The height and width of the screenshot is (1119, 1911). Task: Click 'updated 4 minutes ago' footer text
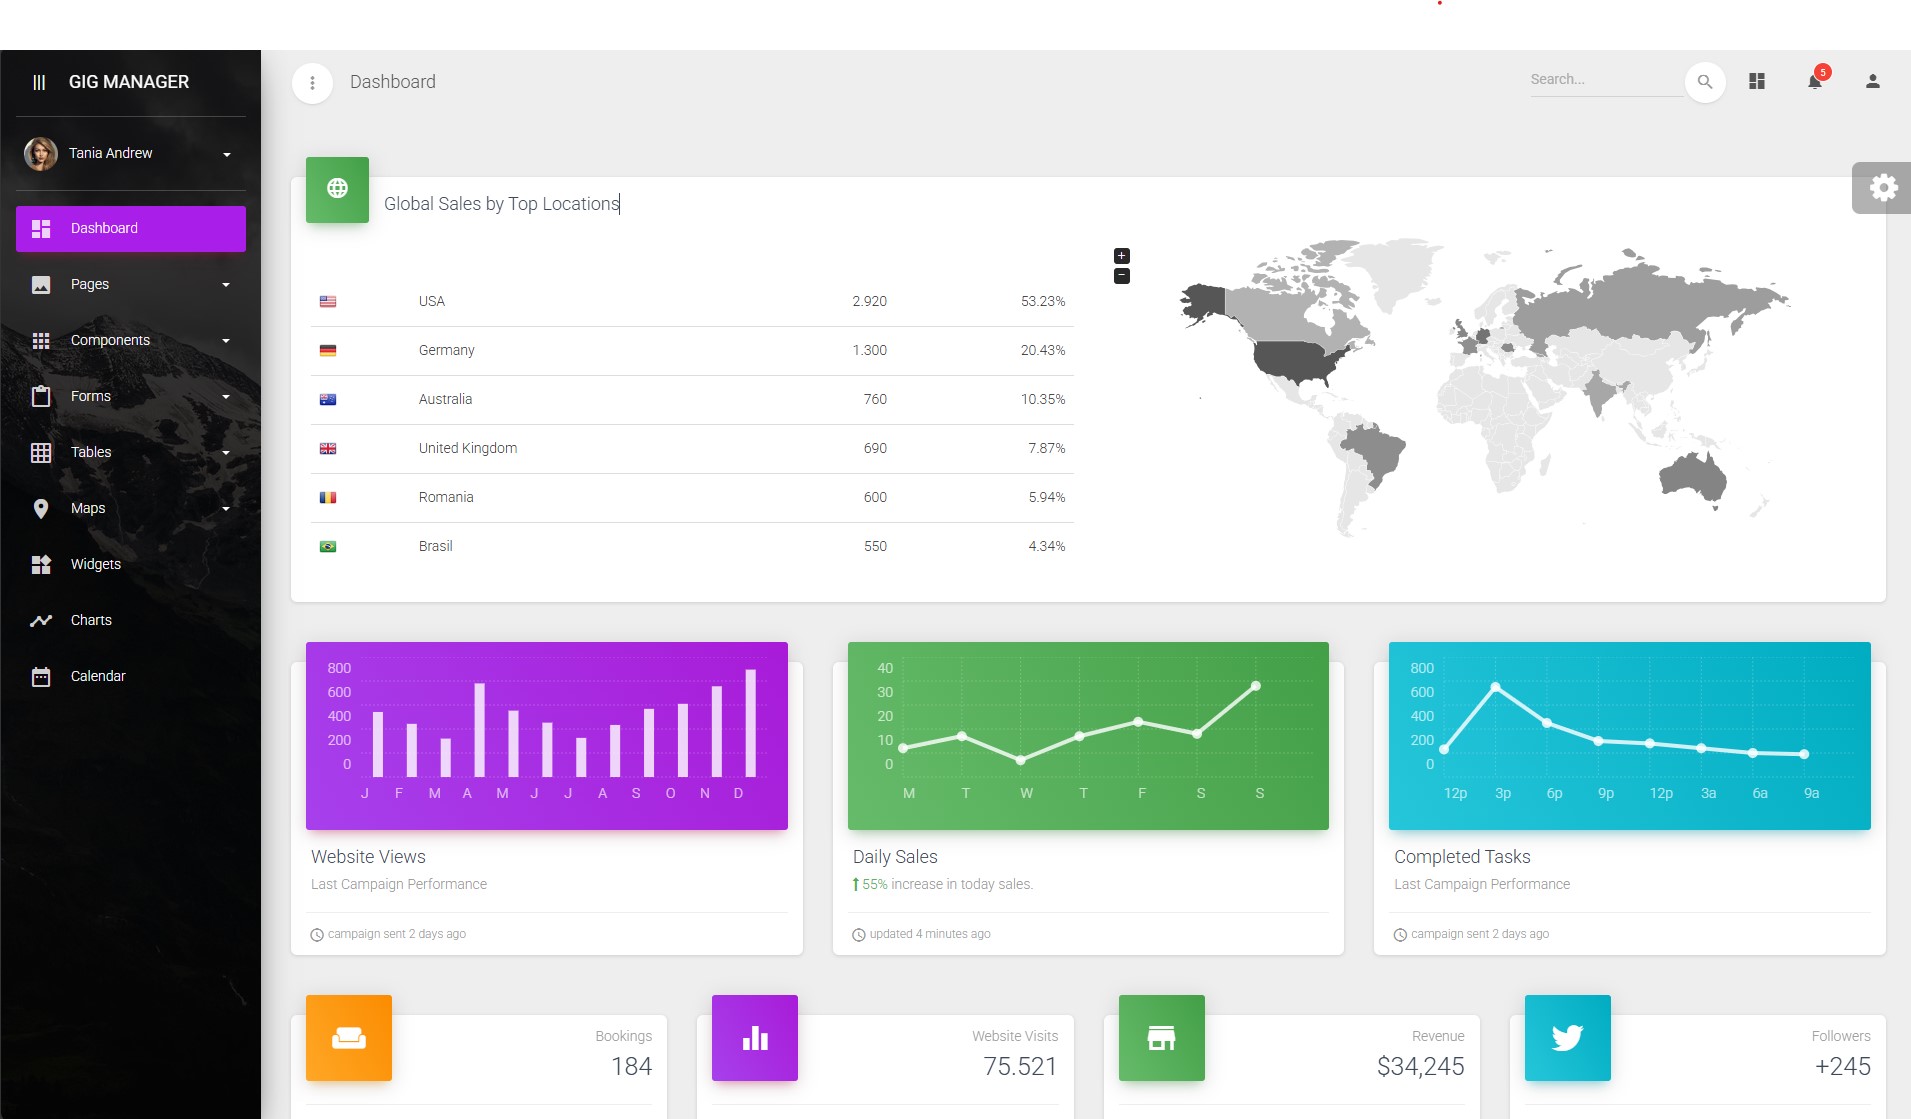point(930,934)
